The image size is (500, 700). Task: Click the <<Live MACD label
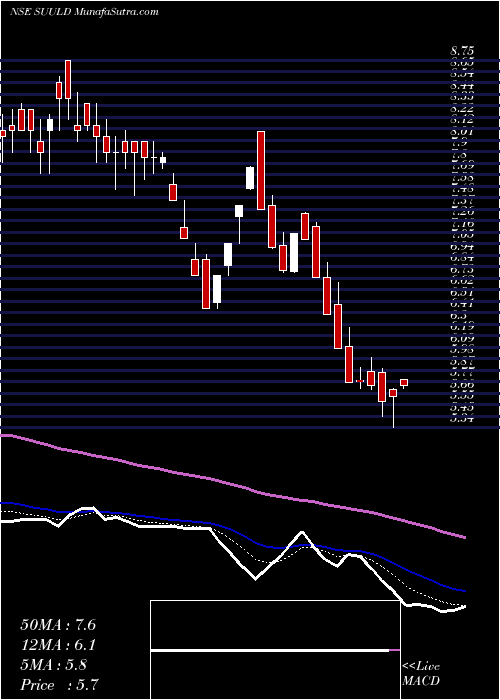(x=421, y=674)
